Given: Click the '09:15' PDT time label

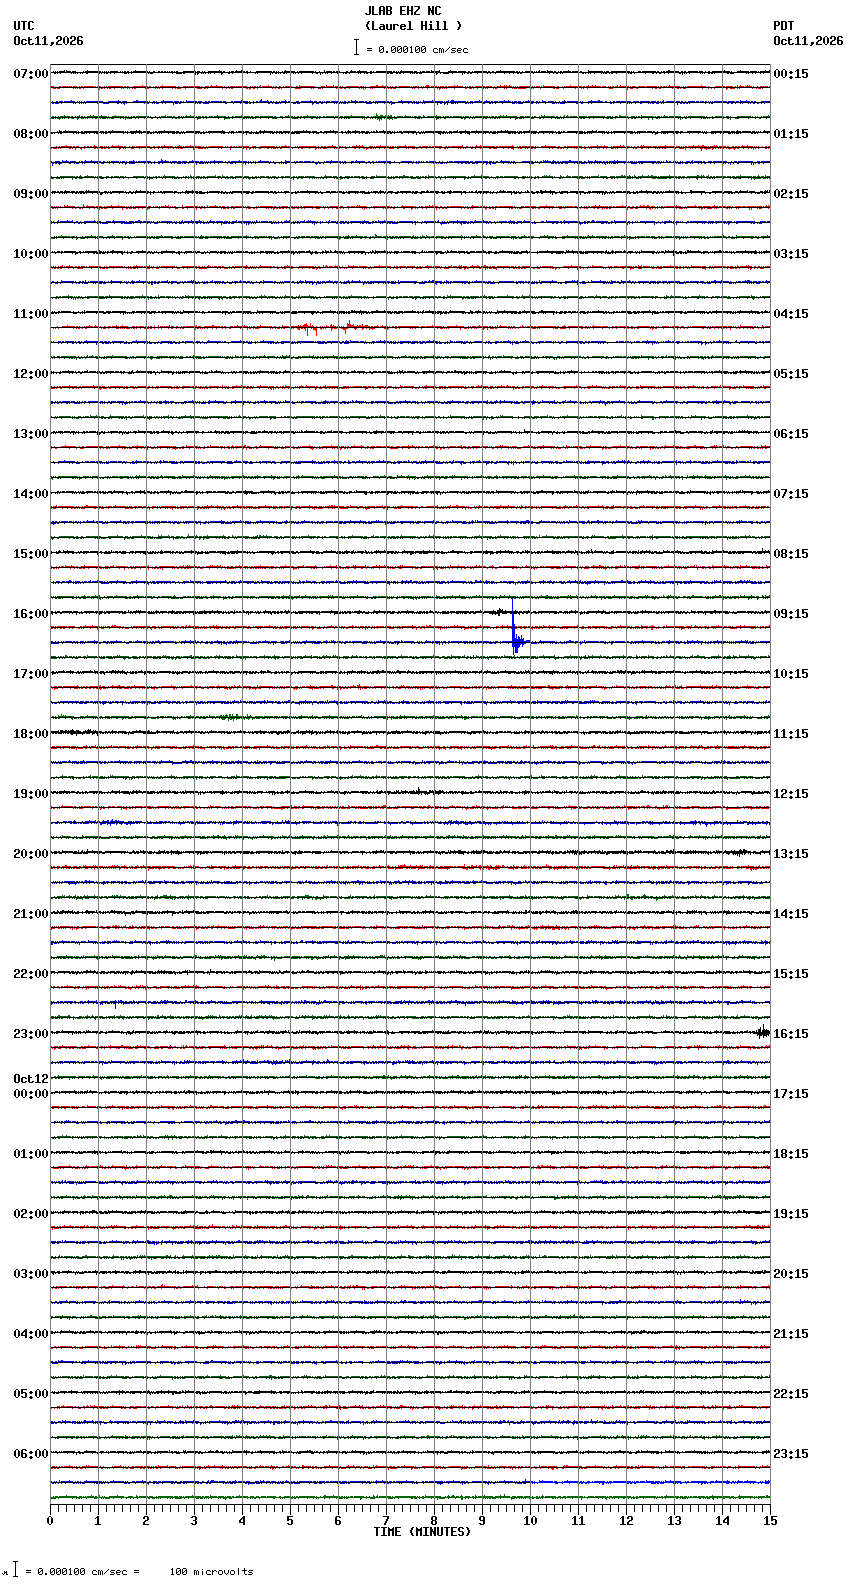Looking at the screenshot, I should click(x=791, y=614).
